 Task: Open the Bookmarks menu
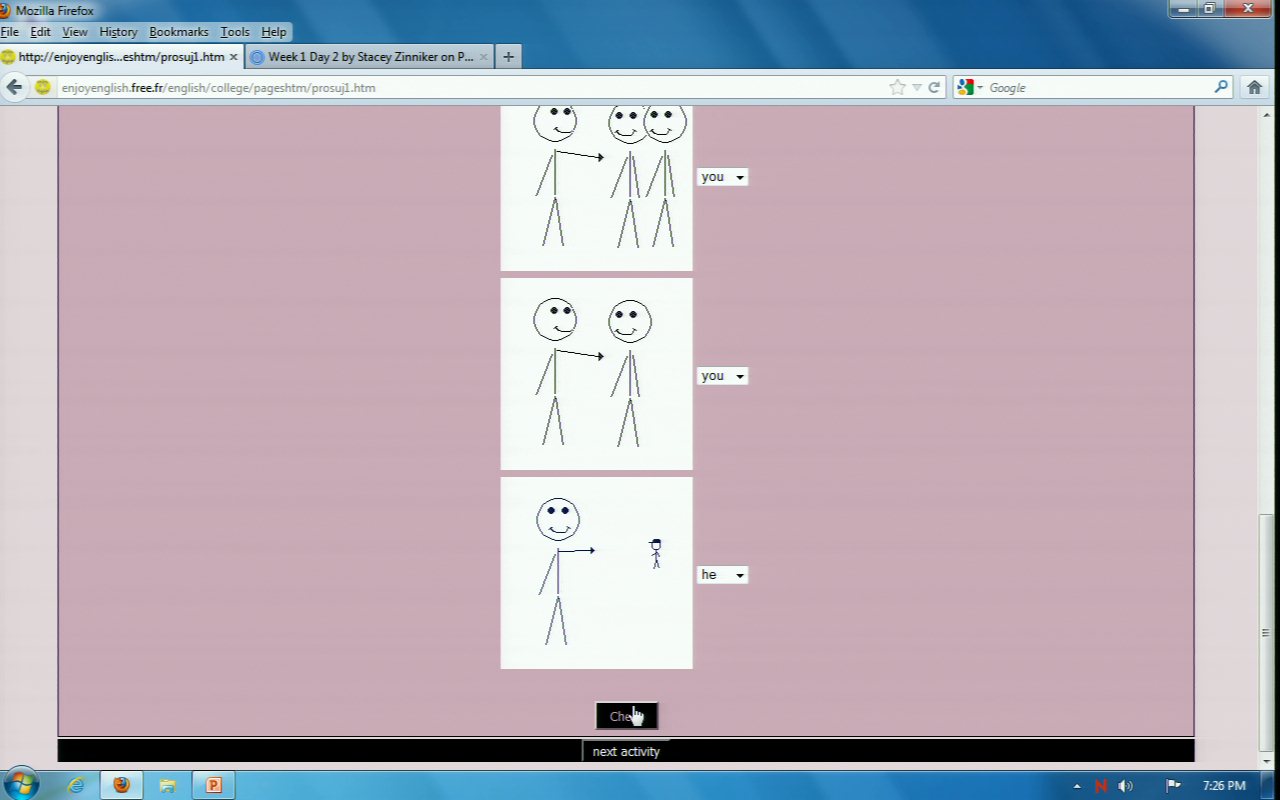178,32
